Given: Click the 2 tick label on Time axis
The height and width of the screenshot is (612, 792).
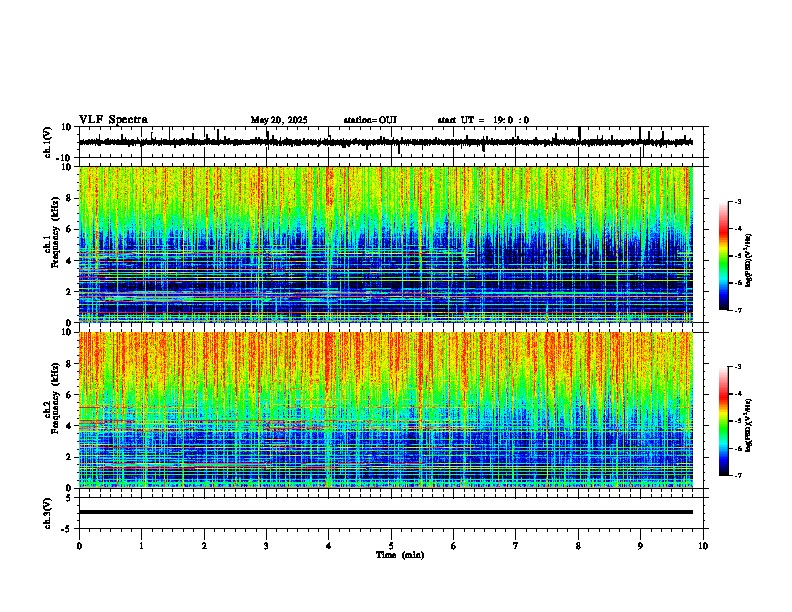Looking at the screenshot, I should click(x=204, y=546).
